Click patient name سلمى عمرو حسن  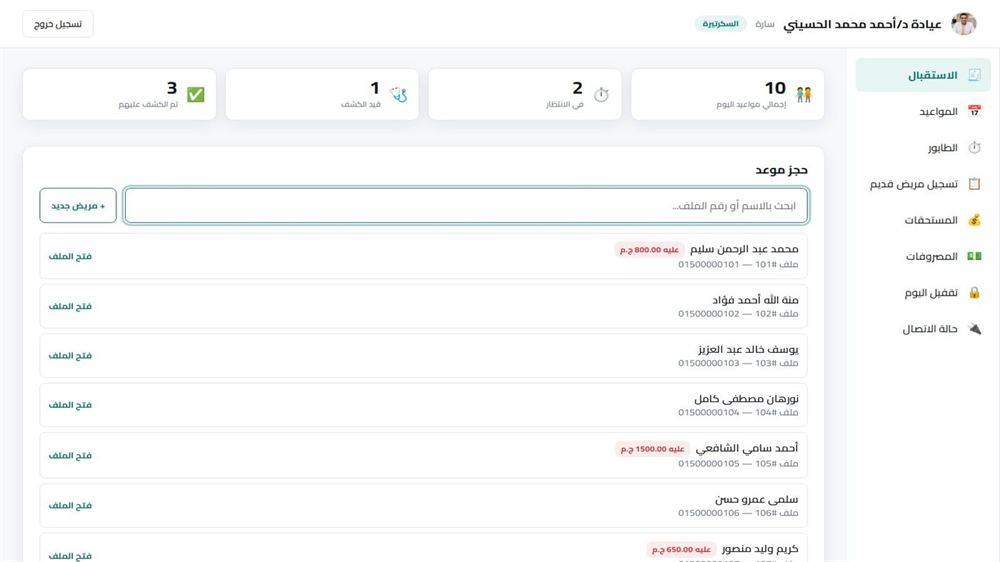(756, 499)
